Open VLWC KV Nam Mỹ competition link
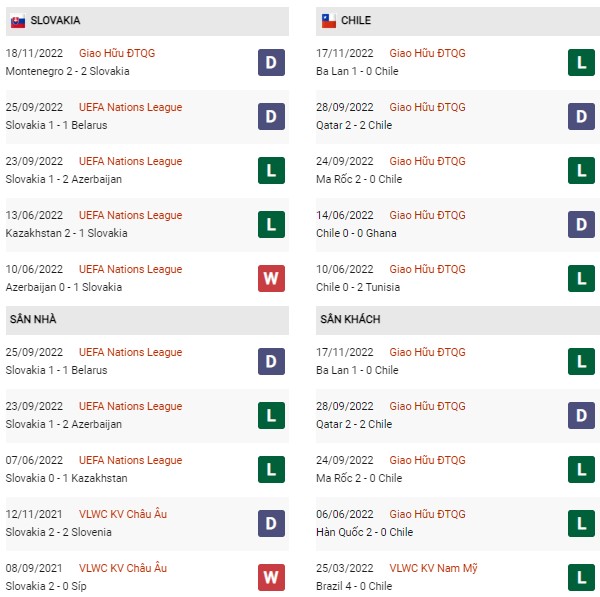 tap(433, 568)
